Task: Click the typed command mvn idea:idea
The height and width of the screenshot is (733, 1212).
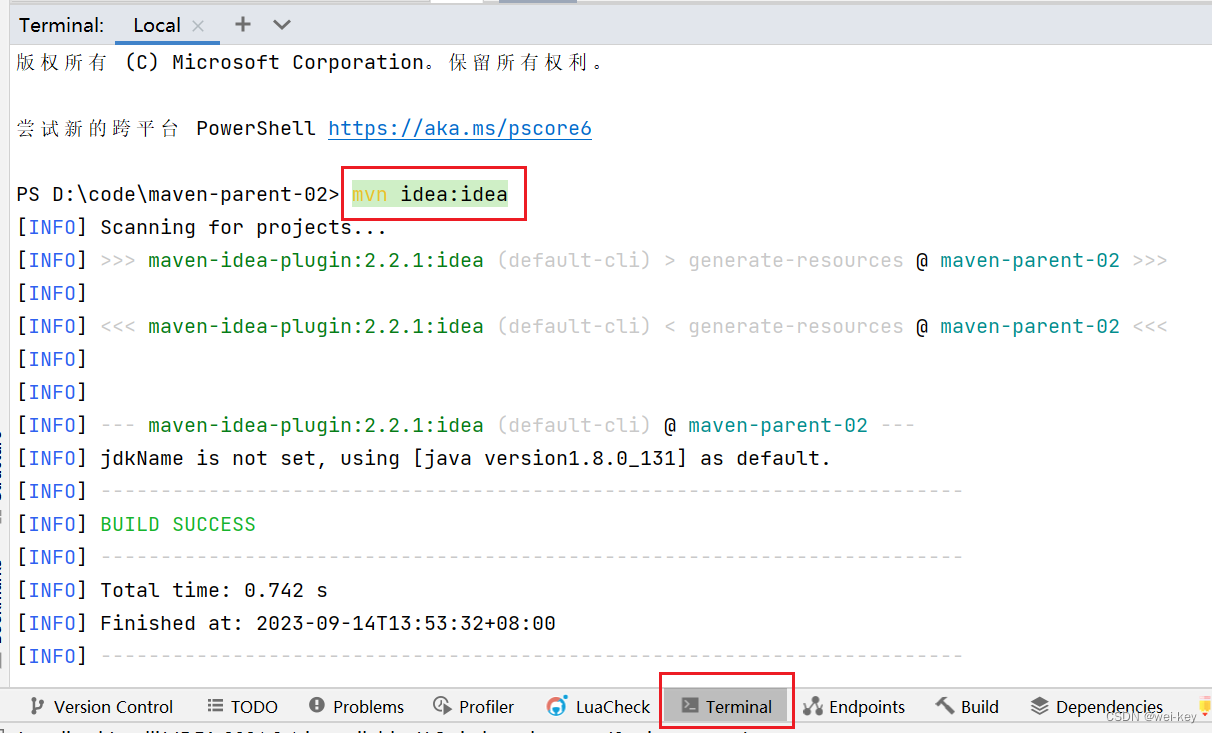Action: tap(430, 194)
